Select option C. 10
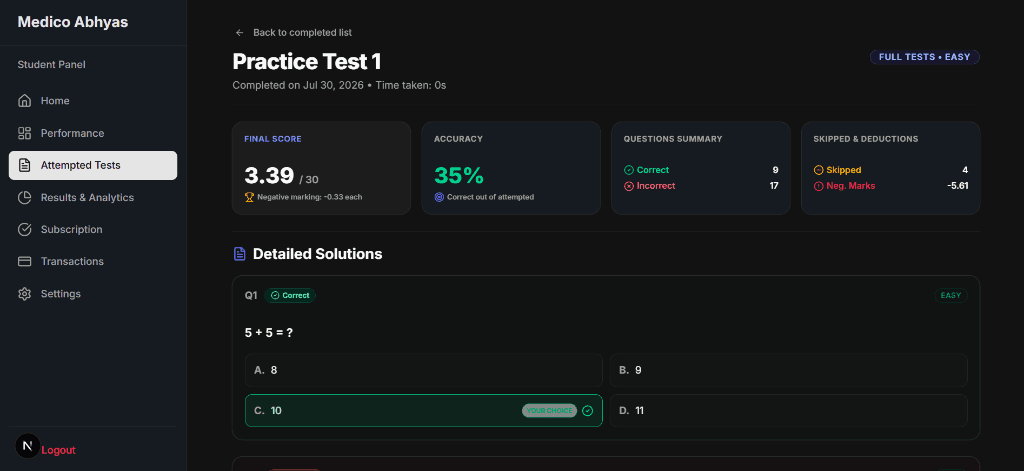The width and height of the screenshot is (1024, 471). pyautogui.click(x=423, y=411)
